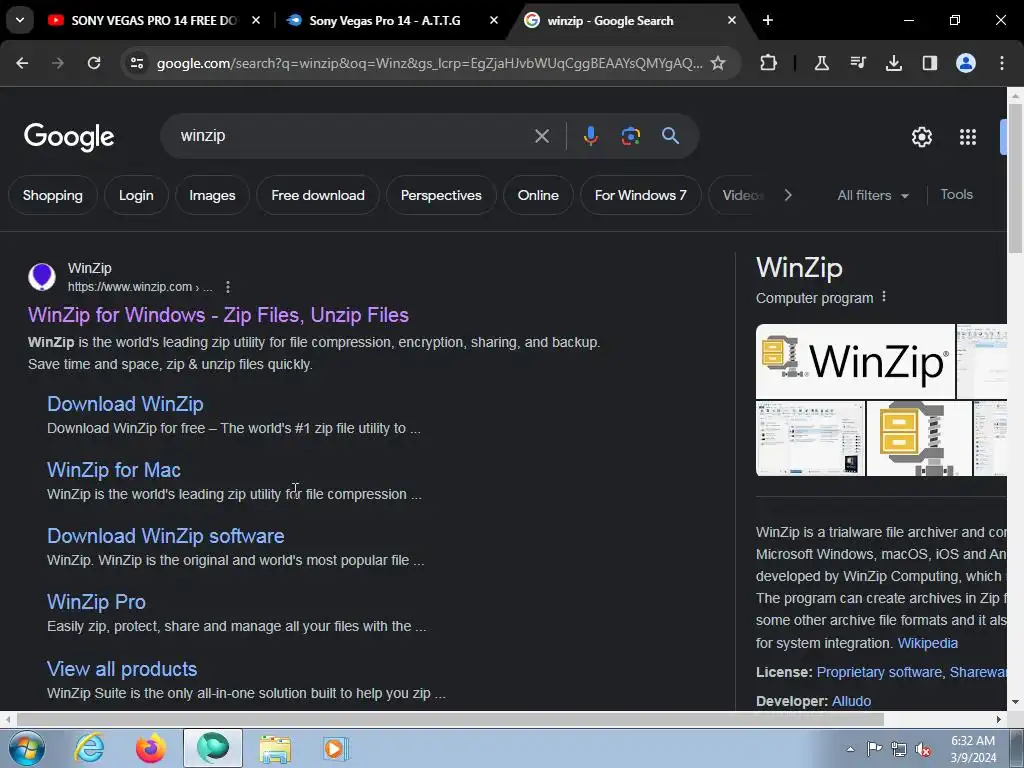Bookmark this page with the star icon

pyautogui.click(x=718, y=63)
